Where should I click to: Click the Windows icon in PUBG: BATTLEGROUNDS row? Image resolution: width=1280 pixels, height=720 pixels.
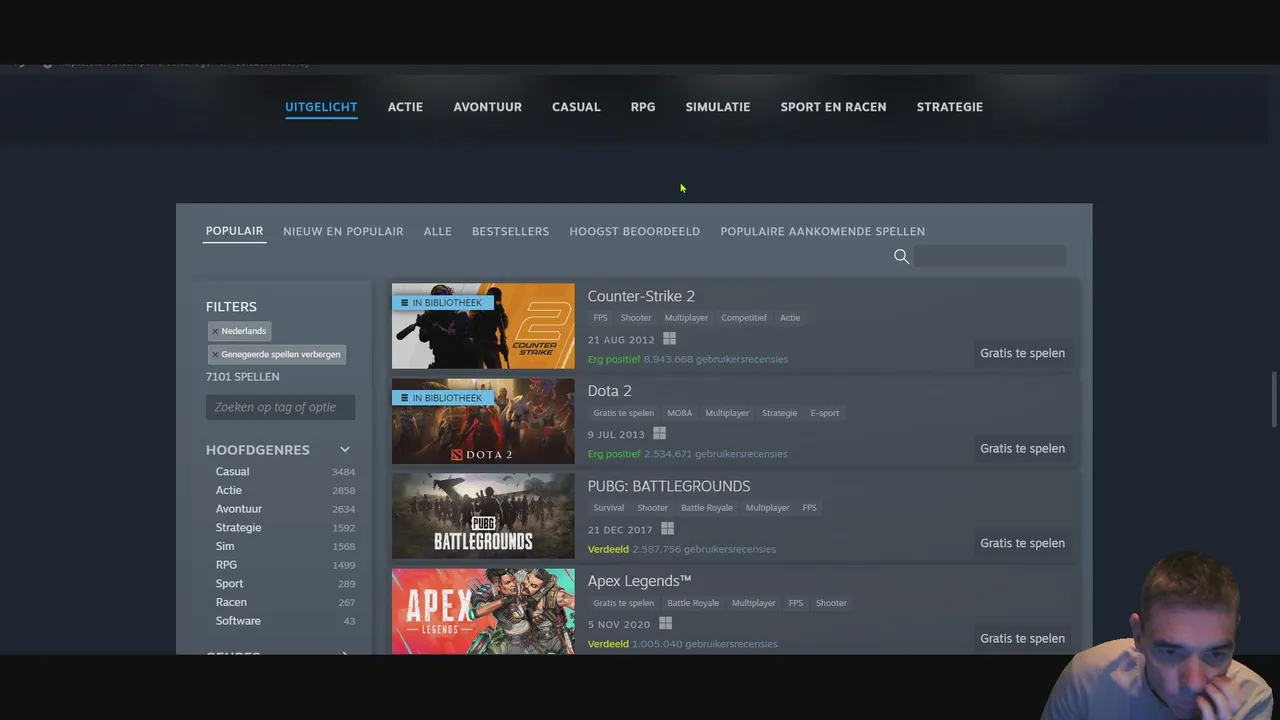point(667,529)
